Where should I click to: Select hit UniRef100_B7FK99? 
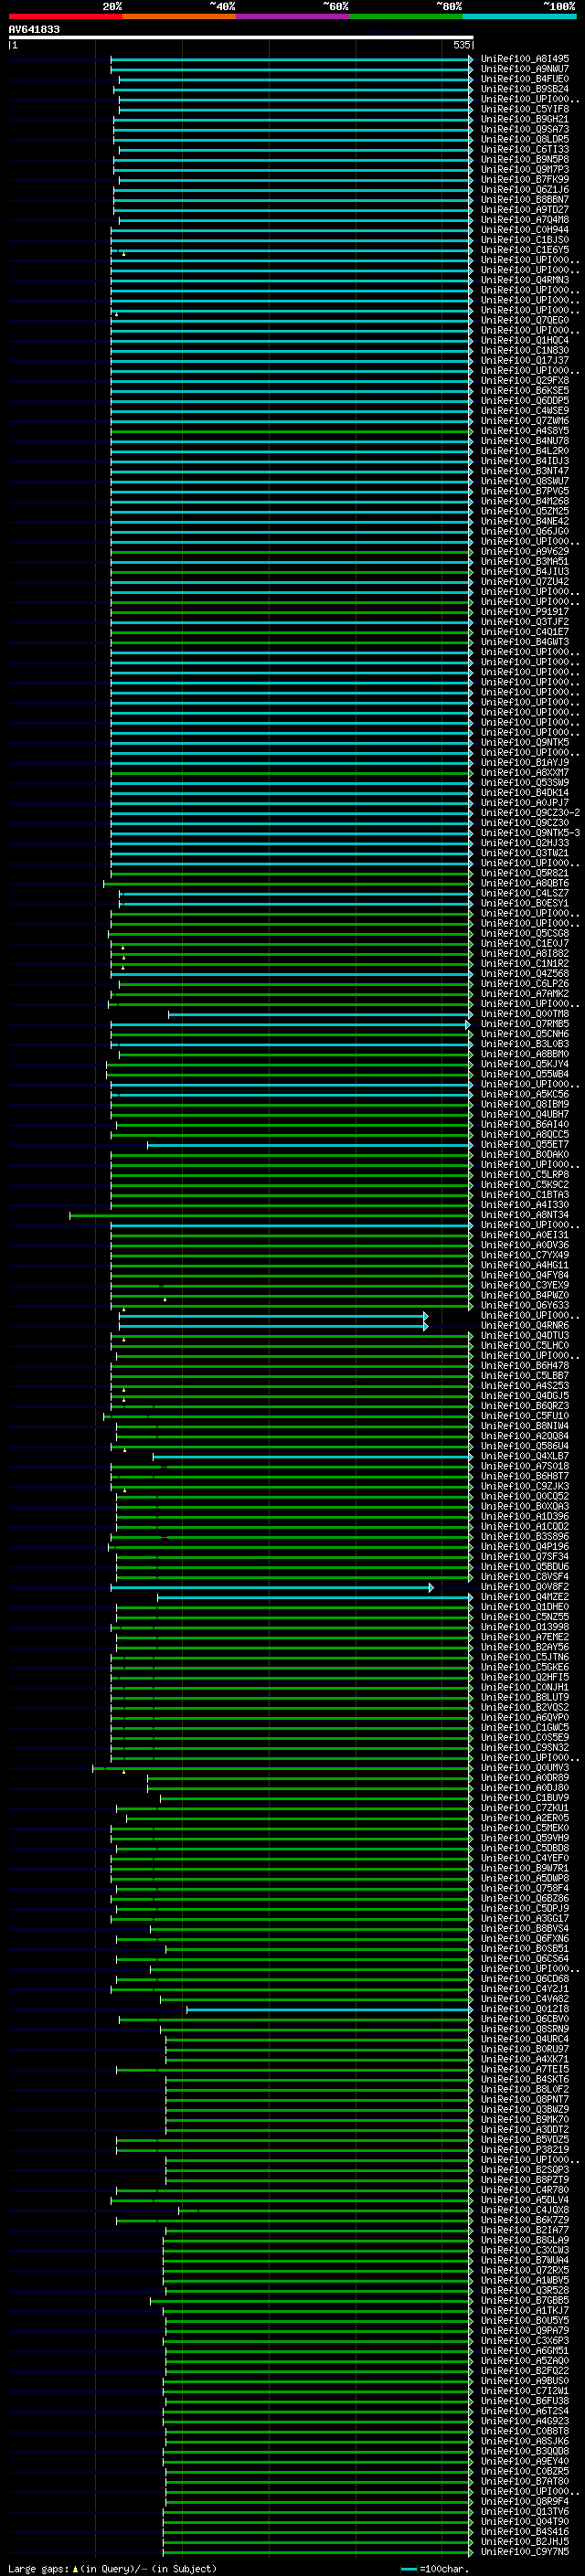(x=524, y=179)
